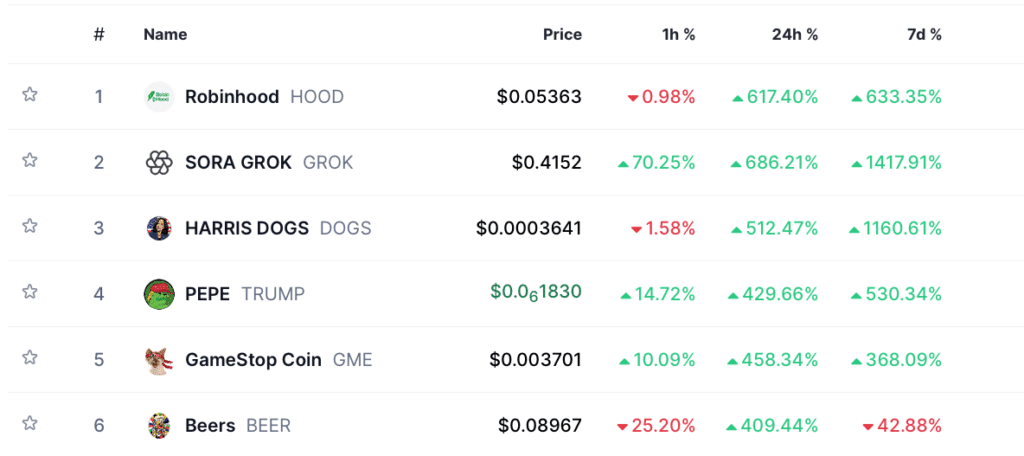The height and width of the screenshot is (456, 1024).
Task: Star Robinhood to add to watchlist
Action: pyautogui.click(x=30, y=95)
